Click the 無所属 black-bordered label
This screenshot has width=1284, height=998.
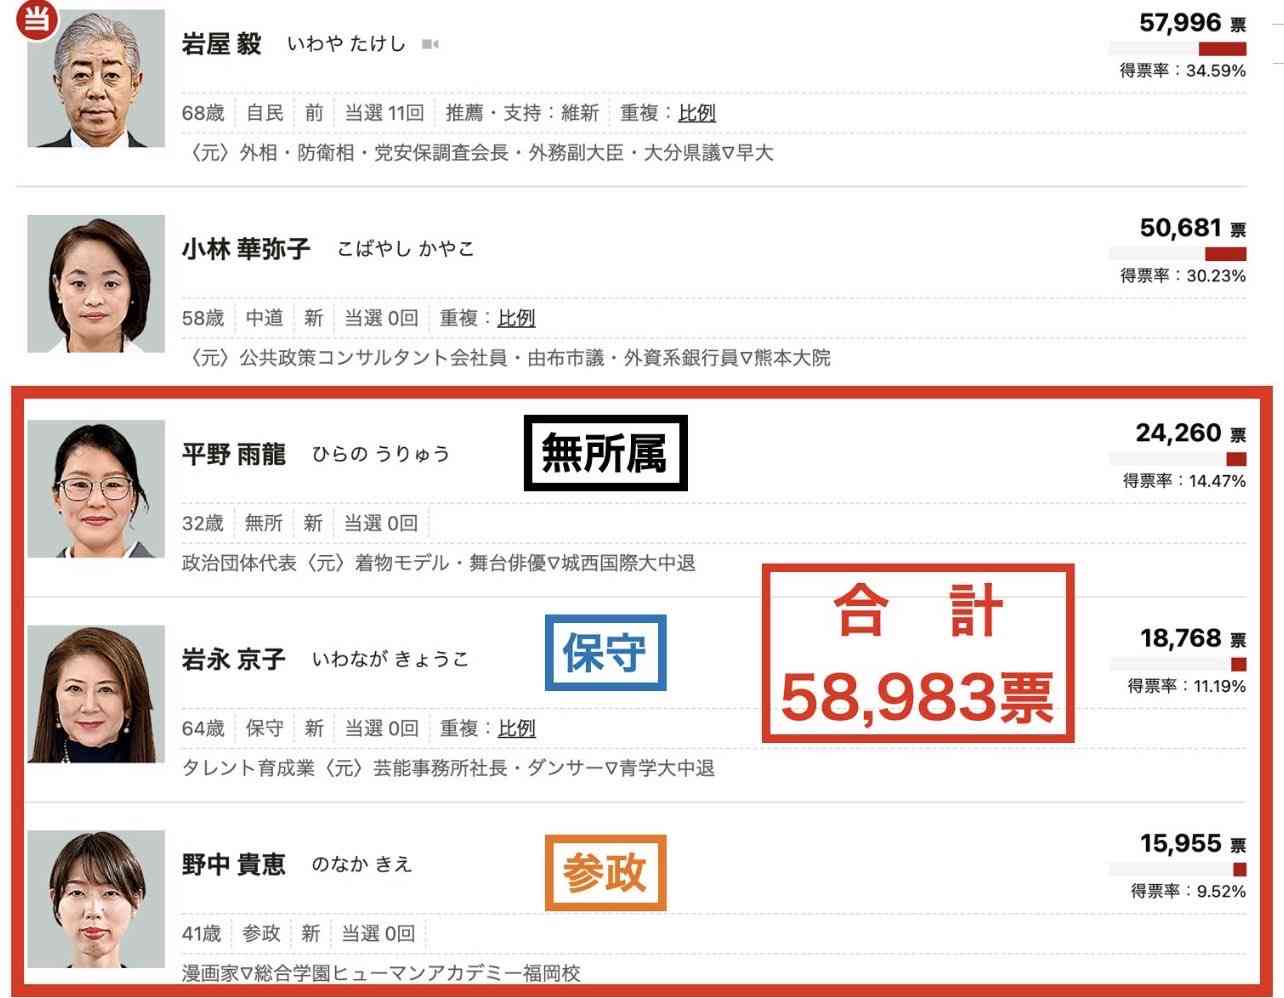pyautogui.click(x=606, y=453)
